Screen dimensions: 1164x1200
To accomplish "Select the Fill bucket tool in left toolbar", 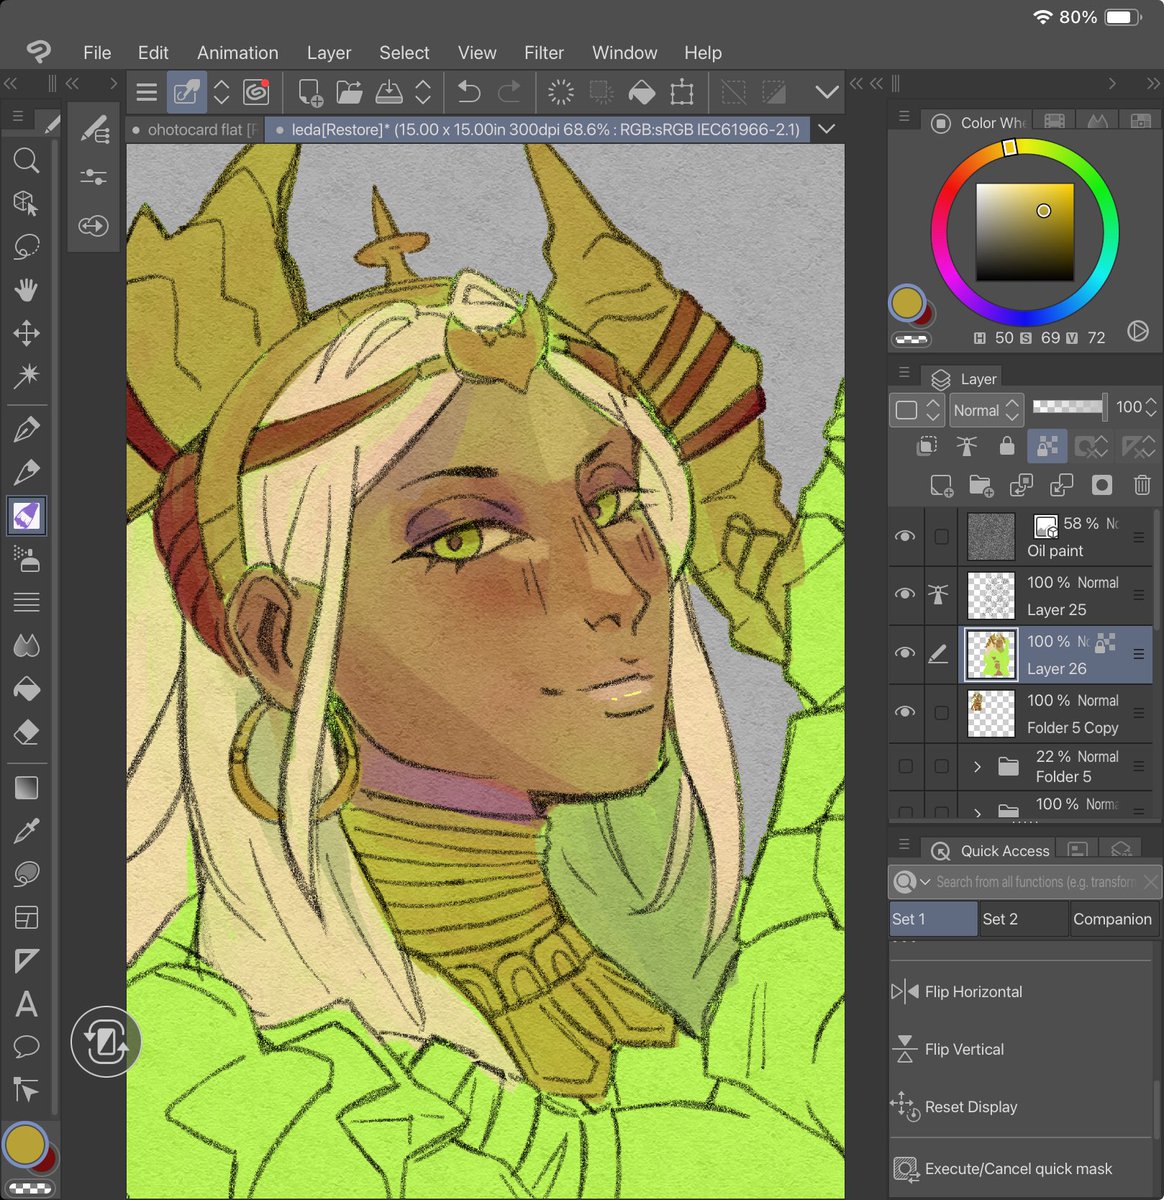I will 26,689.
